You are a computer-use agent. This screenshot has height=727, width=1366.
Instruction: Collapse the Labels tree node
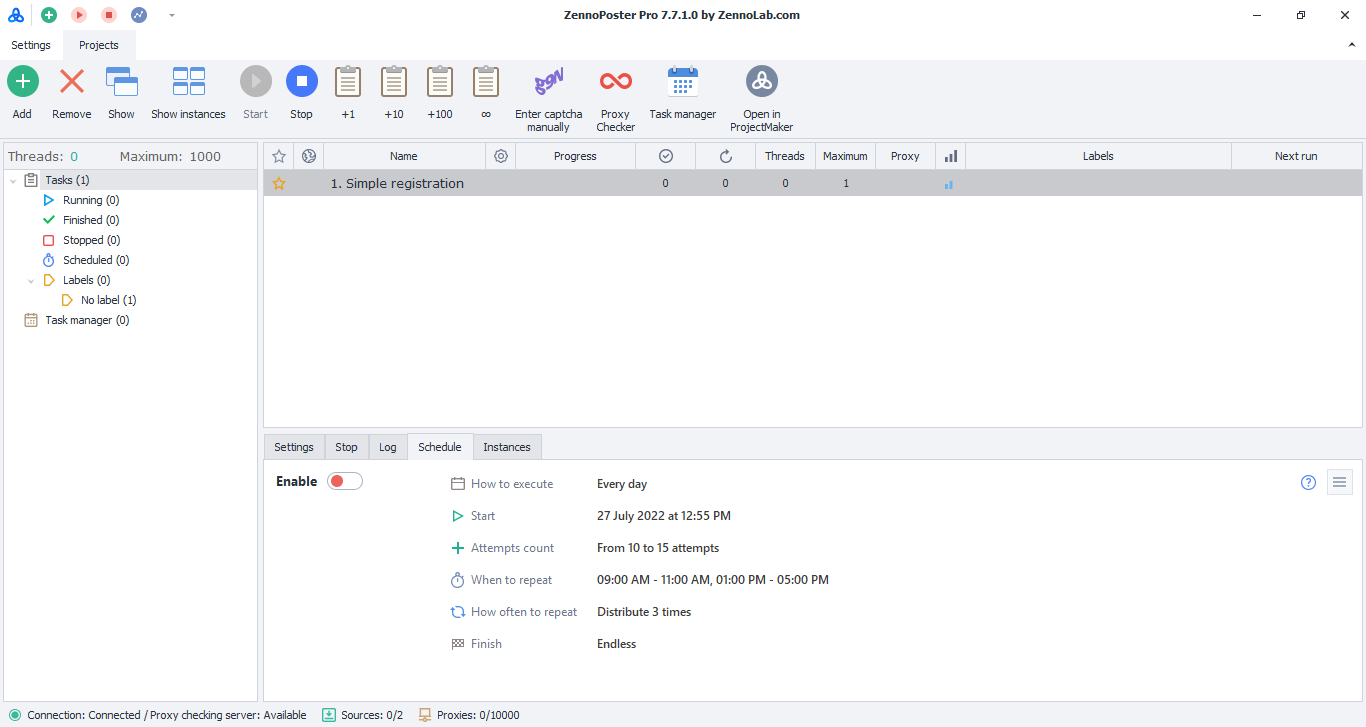point(31,281)
